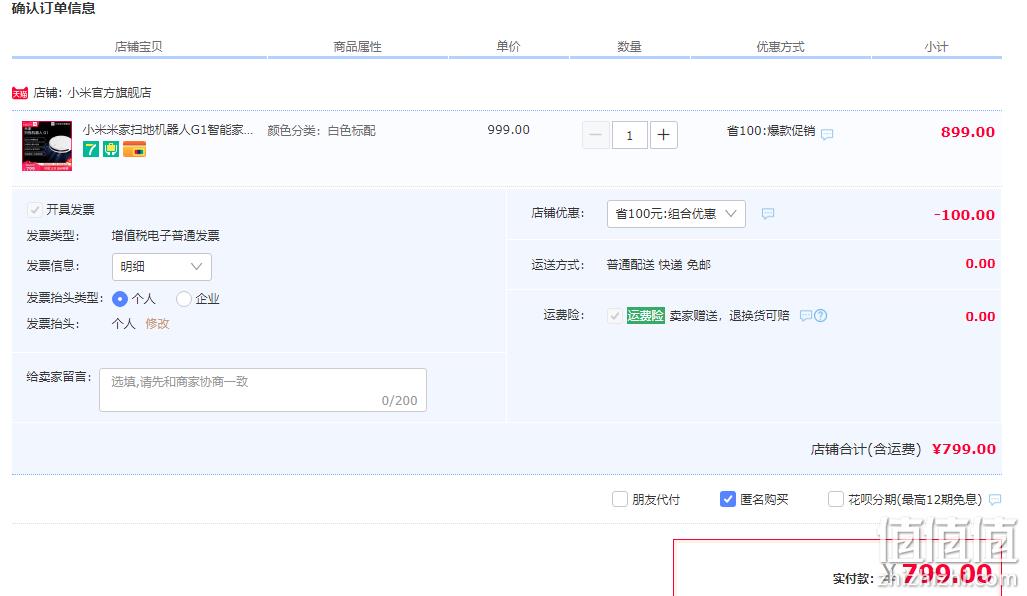Decrease quantity with the minus button
Screen dimensions: 1027x596
595,135
